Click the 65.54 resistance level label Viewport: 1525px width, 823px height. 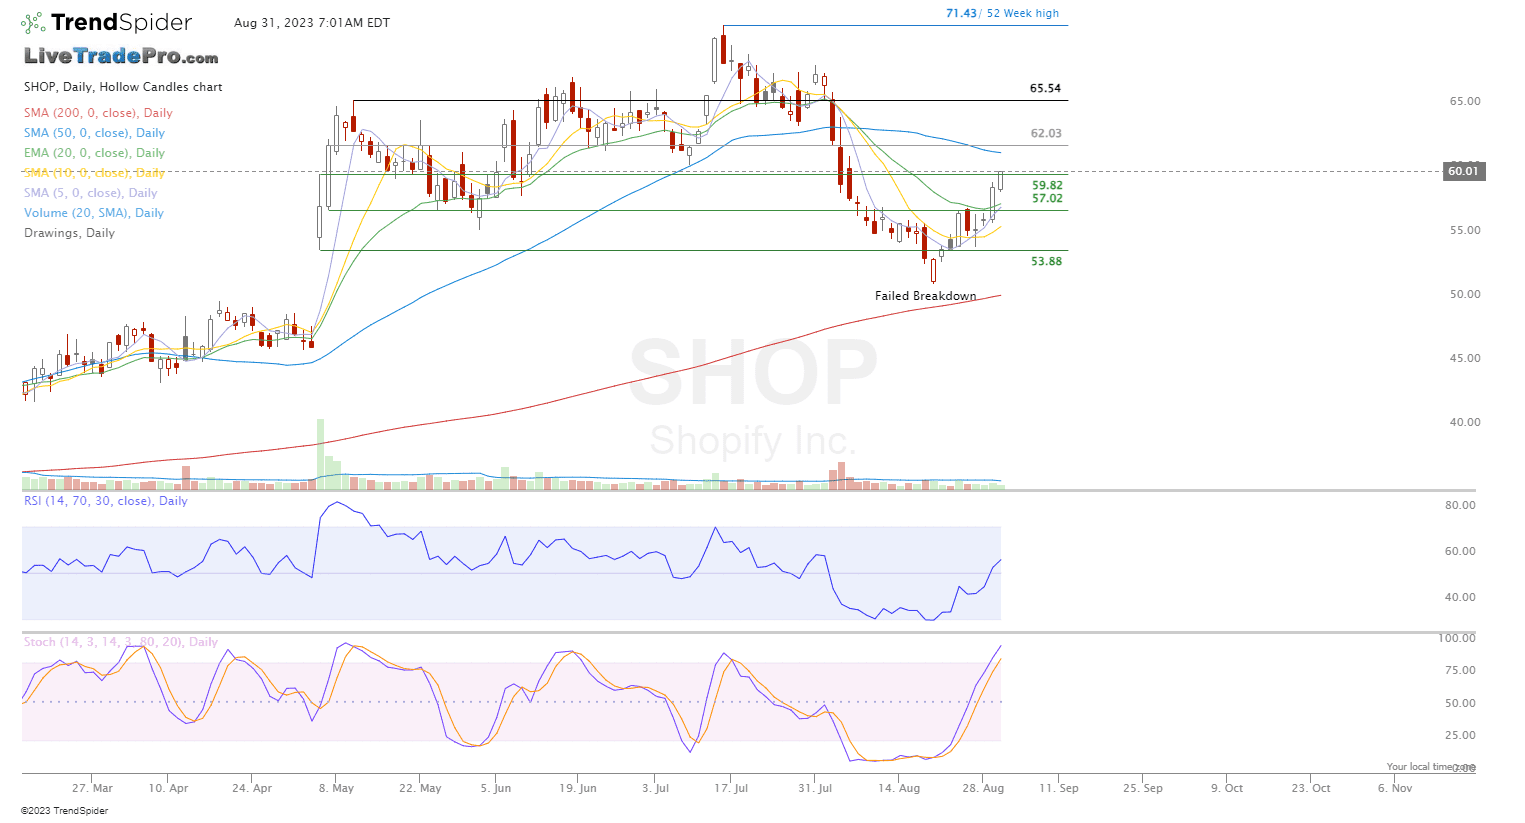pyautogui.click(x=1045, y=88)
